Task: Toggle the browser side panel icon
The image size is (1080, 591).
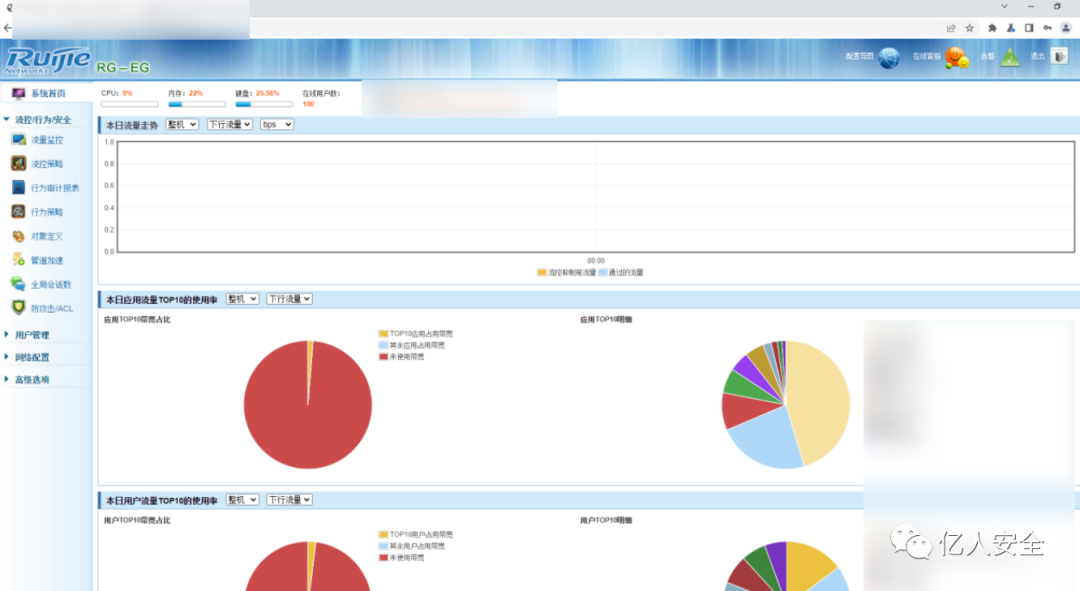Action: (1029, 28)
